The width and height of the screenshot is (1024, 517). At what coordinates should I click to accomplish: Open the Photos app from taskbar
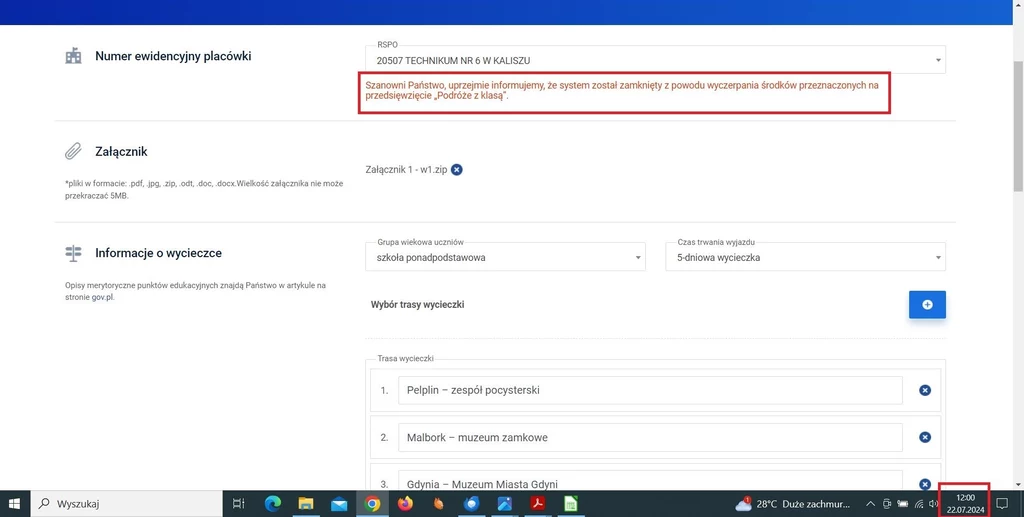pos(504,504)
